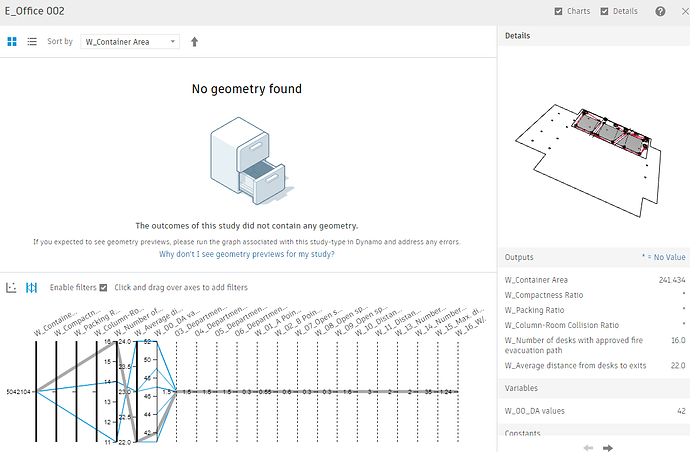
Task: Click the E_Office 002 study title
Action: coord(34,11)
